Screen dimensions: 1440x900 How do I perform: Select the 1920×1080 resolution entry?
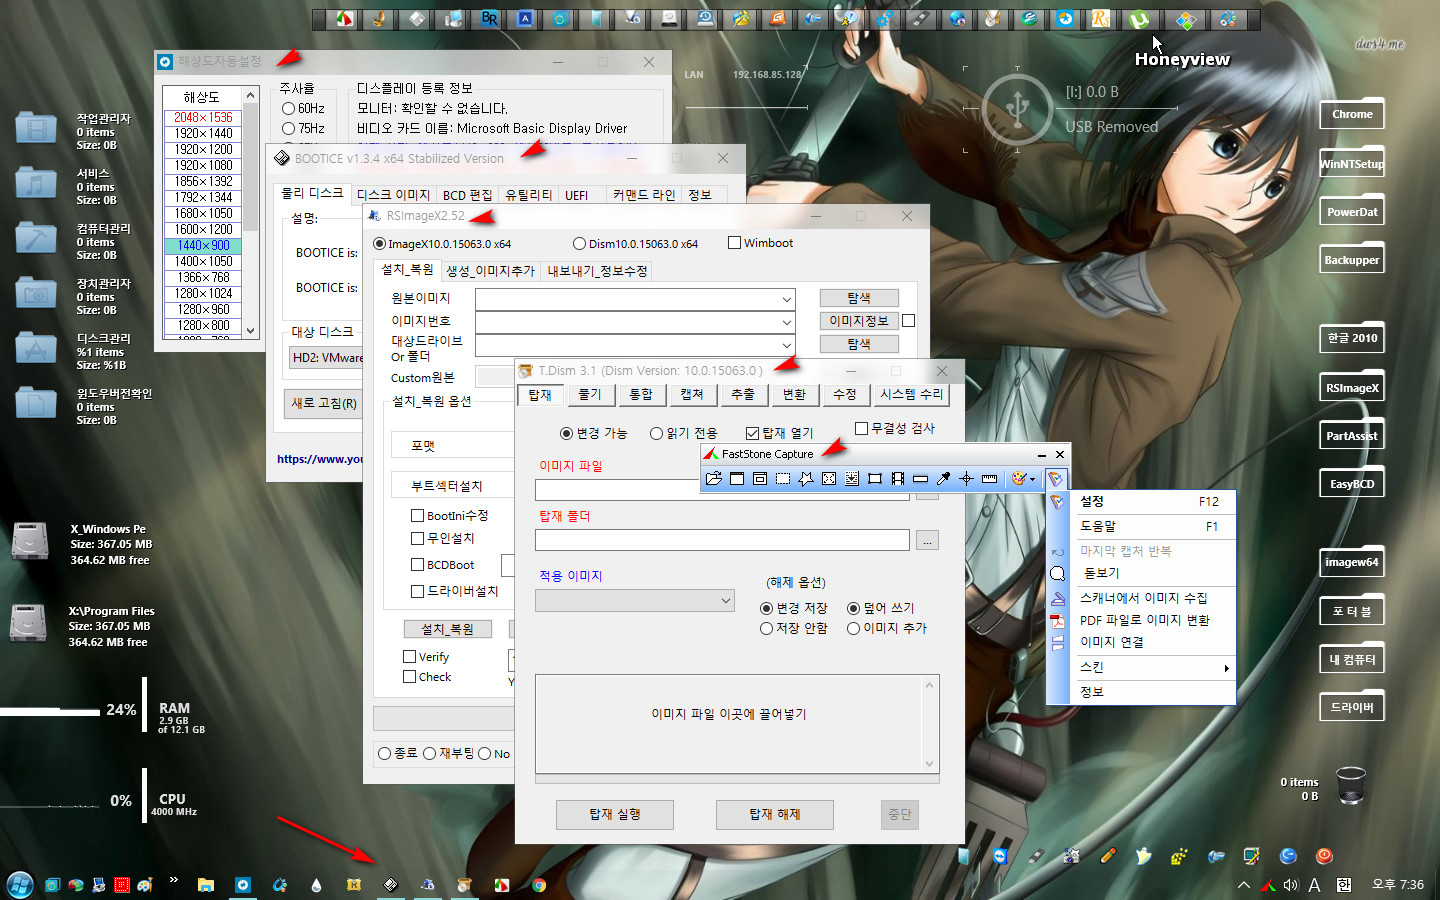(x=204, y=165)
